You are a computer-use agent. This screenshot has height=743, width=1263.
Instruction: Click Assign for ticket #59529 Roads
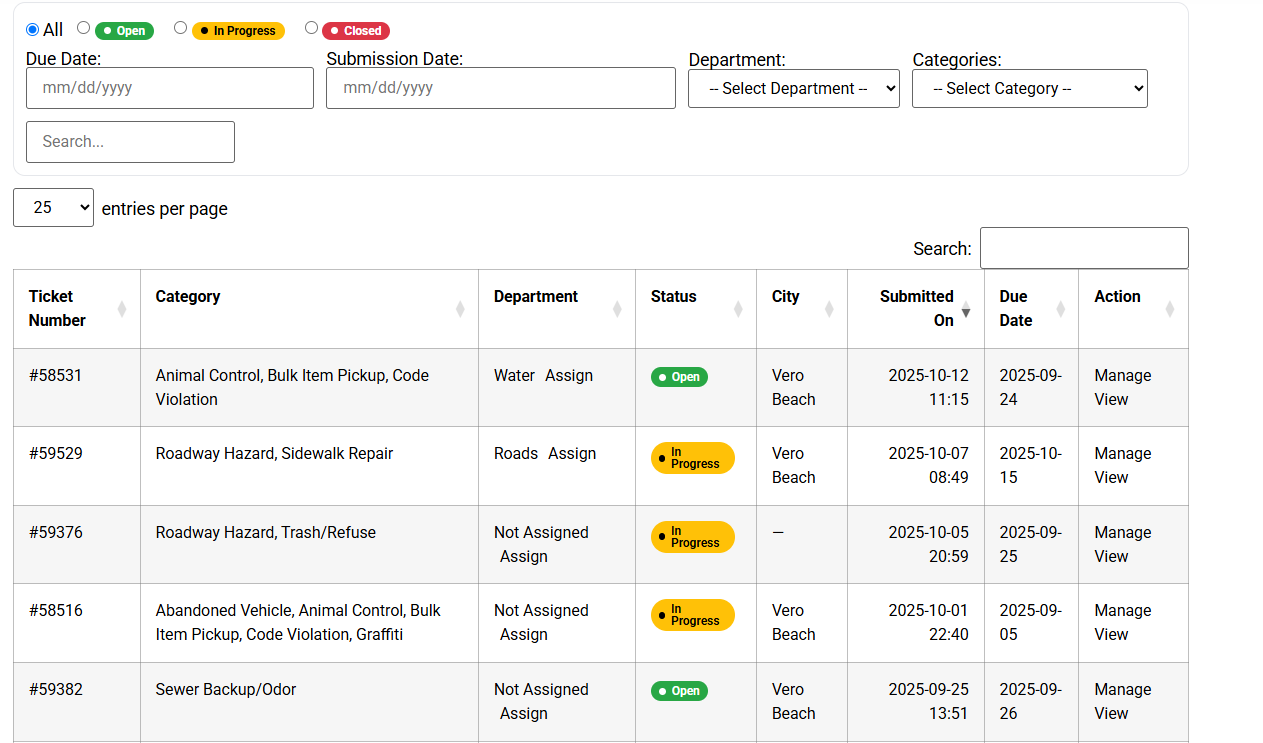click(572, 453)
